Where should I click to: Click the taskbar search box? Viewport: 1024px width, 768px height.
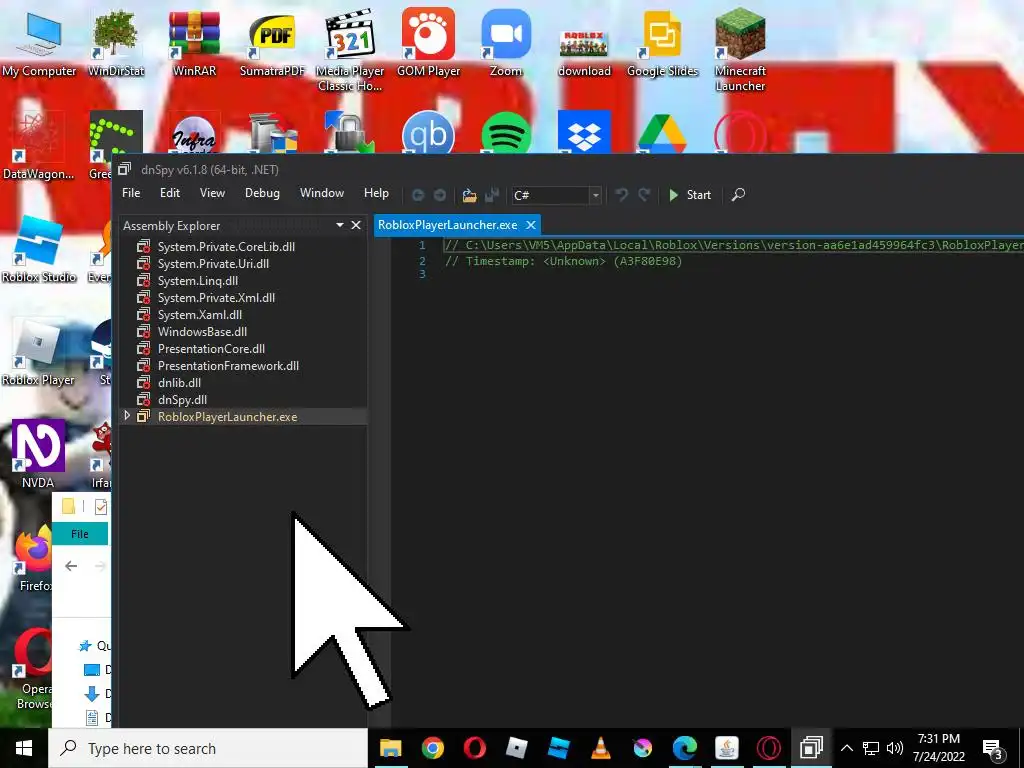208,748
